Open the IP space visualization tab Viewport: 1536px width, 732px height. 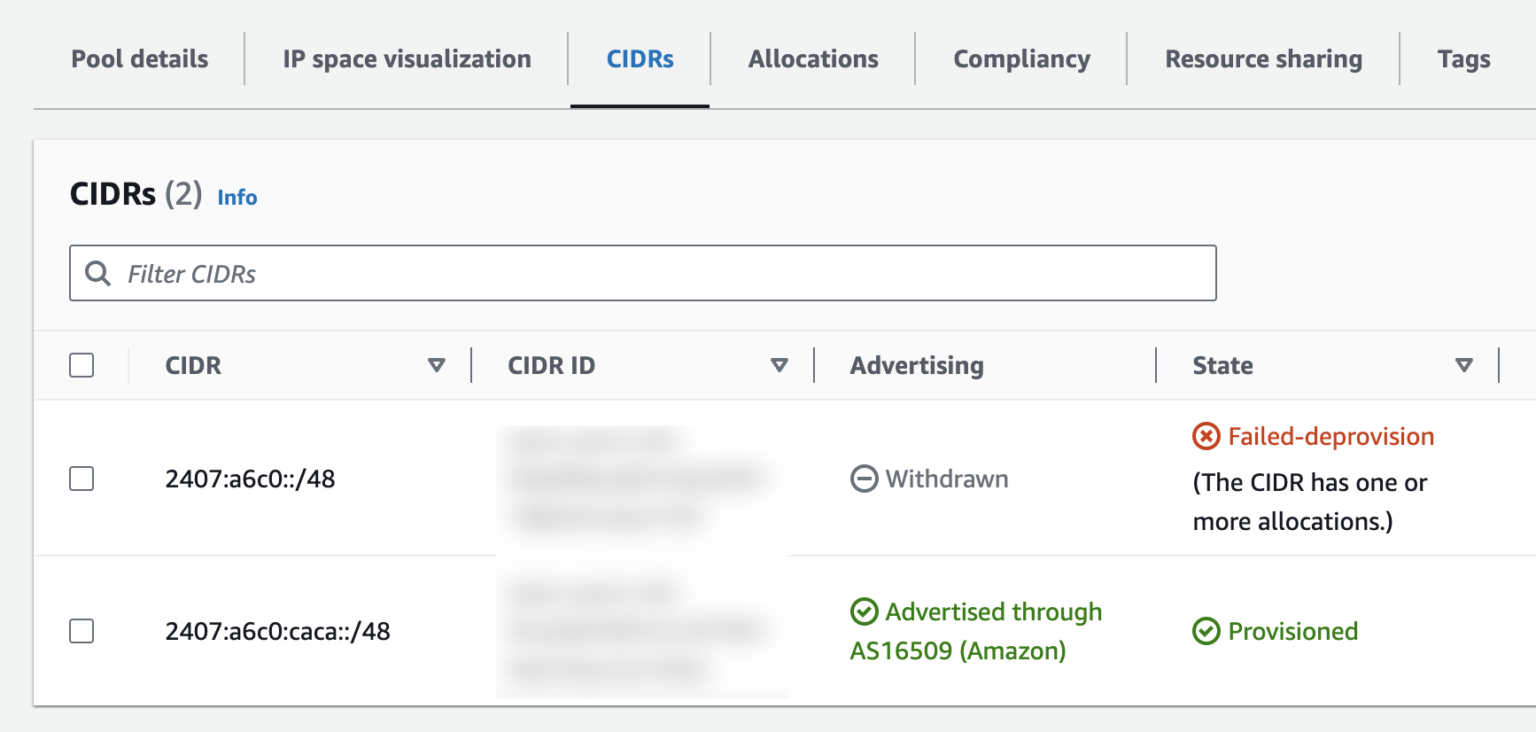click(x=406, y=59)
